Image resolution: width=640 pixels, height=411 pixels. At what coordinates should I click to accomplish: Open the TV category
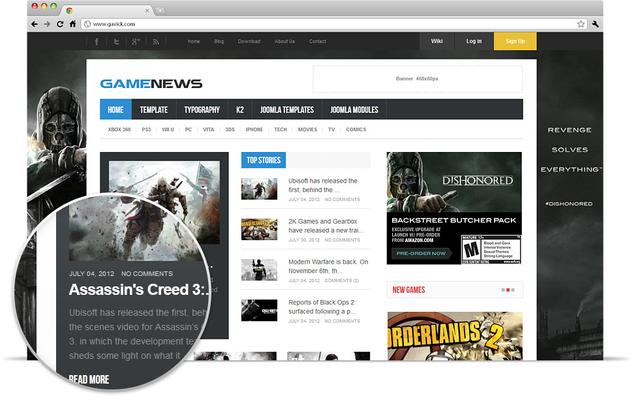click(331, 129)
